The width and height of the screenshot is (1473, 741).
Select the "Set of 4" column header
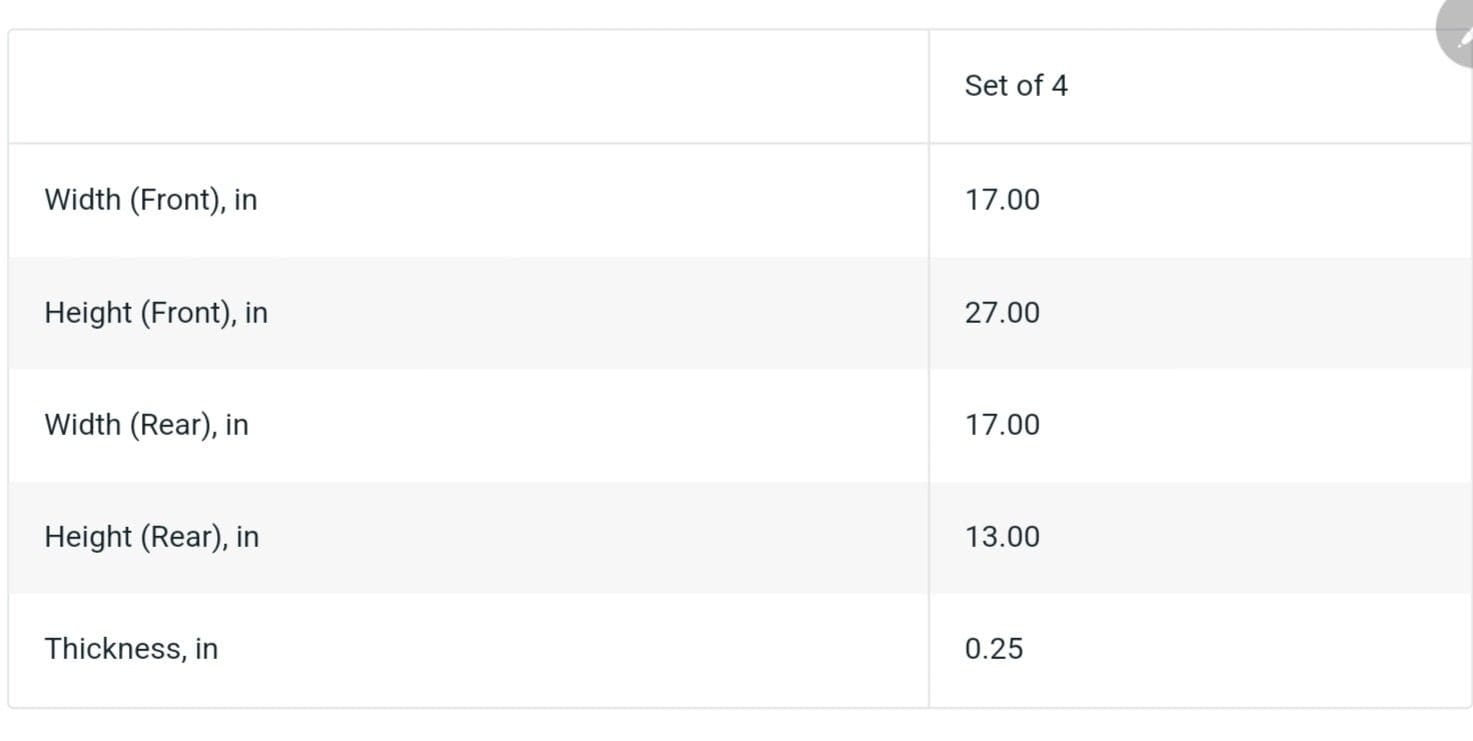(1016, 86)
